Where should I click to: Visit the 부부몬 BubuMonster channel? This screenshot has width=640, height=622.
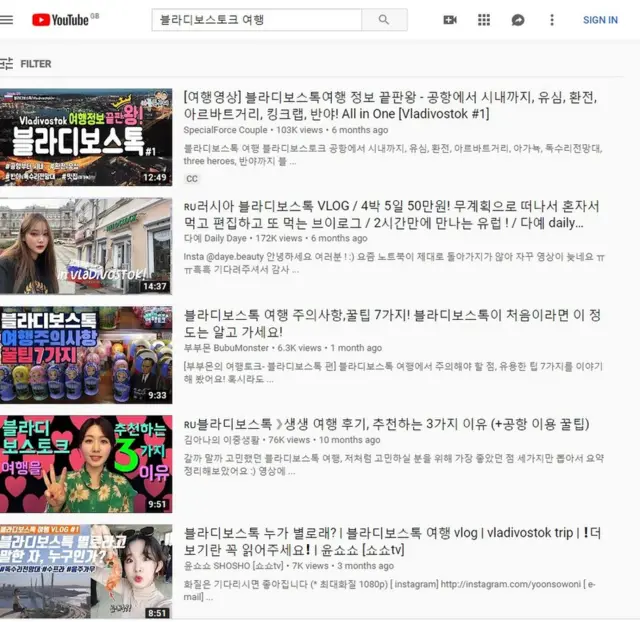pyautogui.click(x=226, y=348)
